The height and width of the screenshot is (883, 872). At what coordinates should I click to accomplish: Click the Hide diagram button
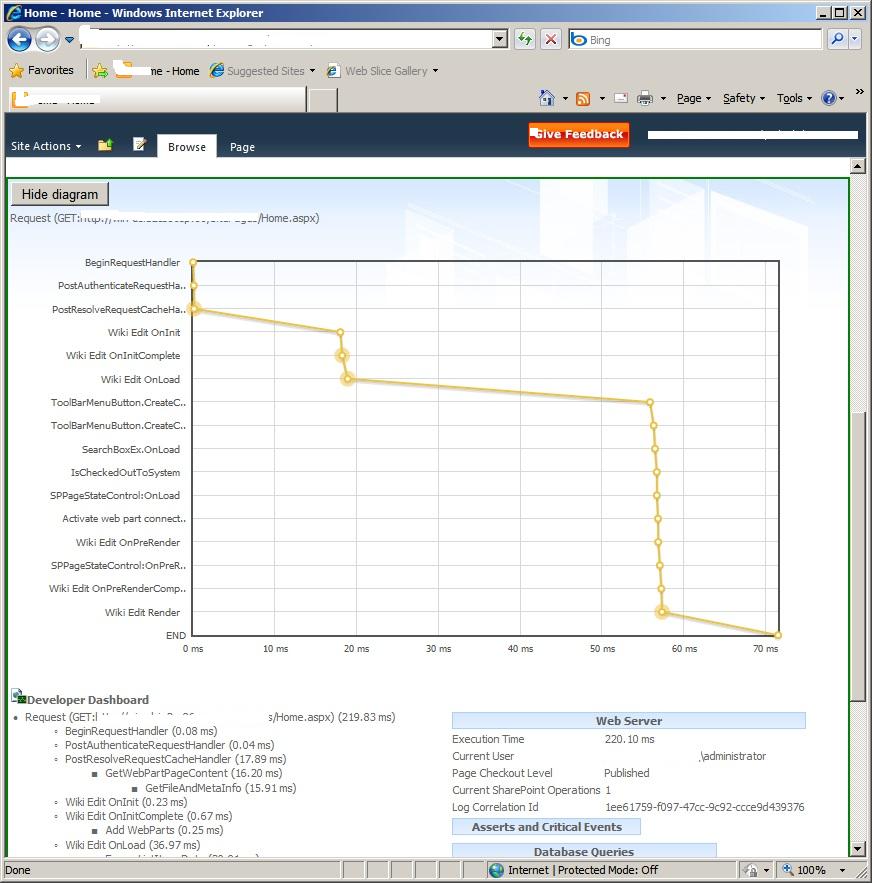tap(60, 194)
